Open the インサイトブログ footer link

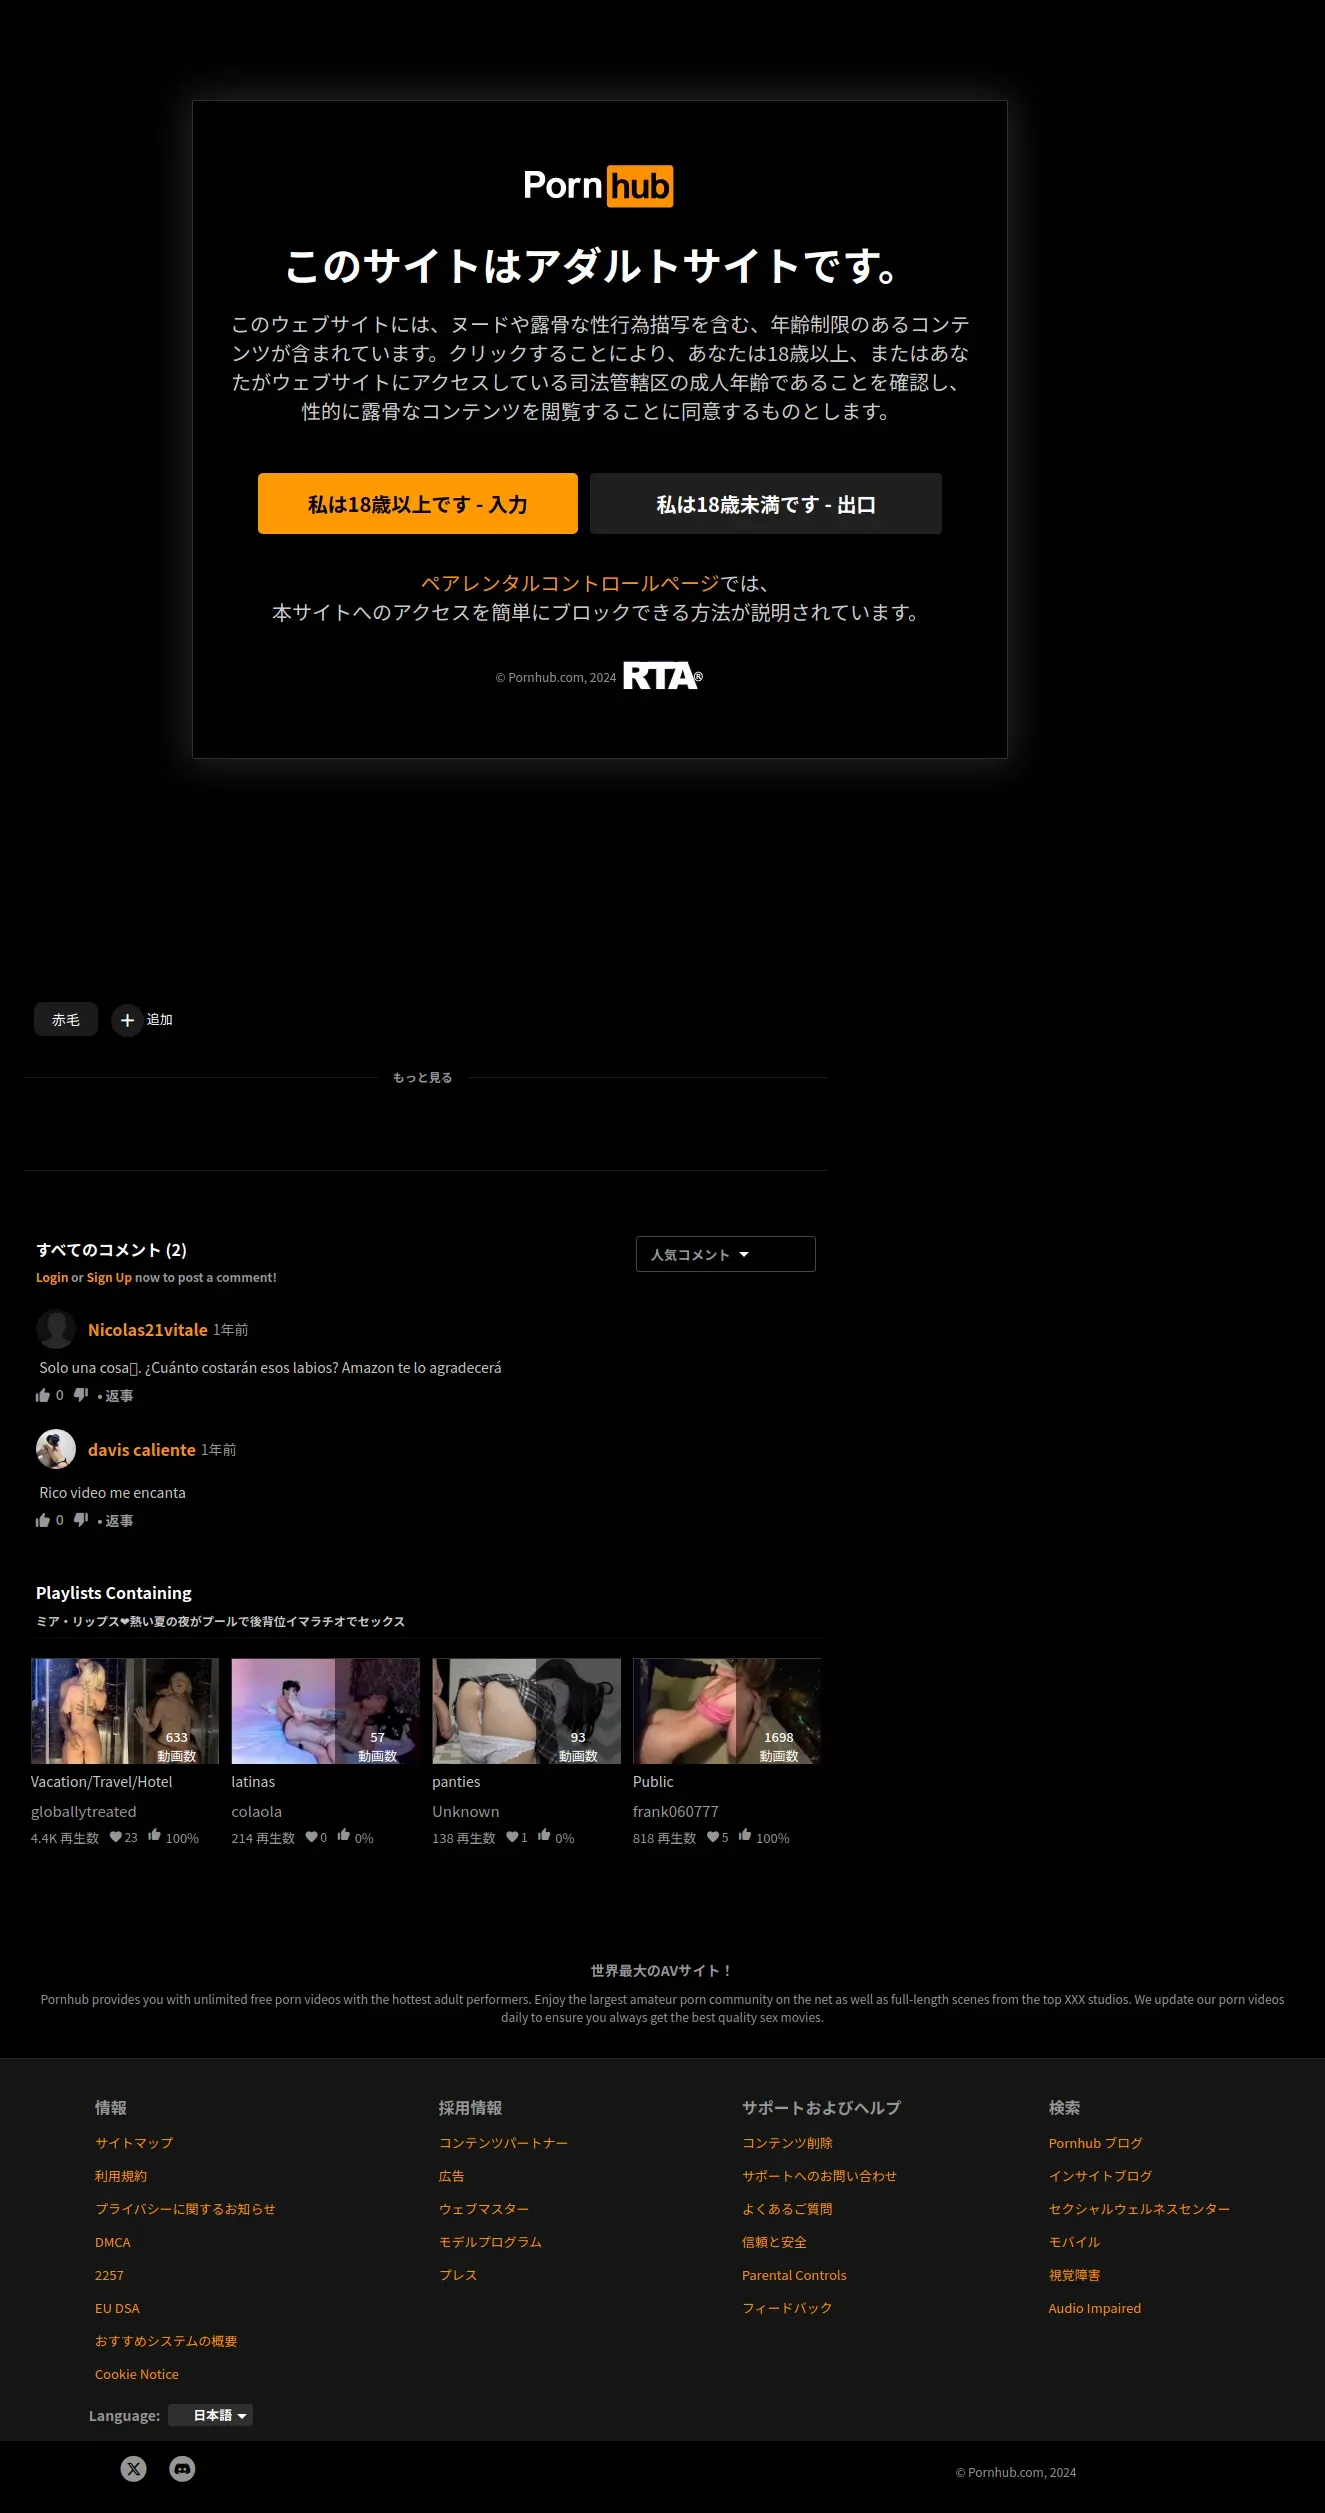coord(1100,2176)
